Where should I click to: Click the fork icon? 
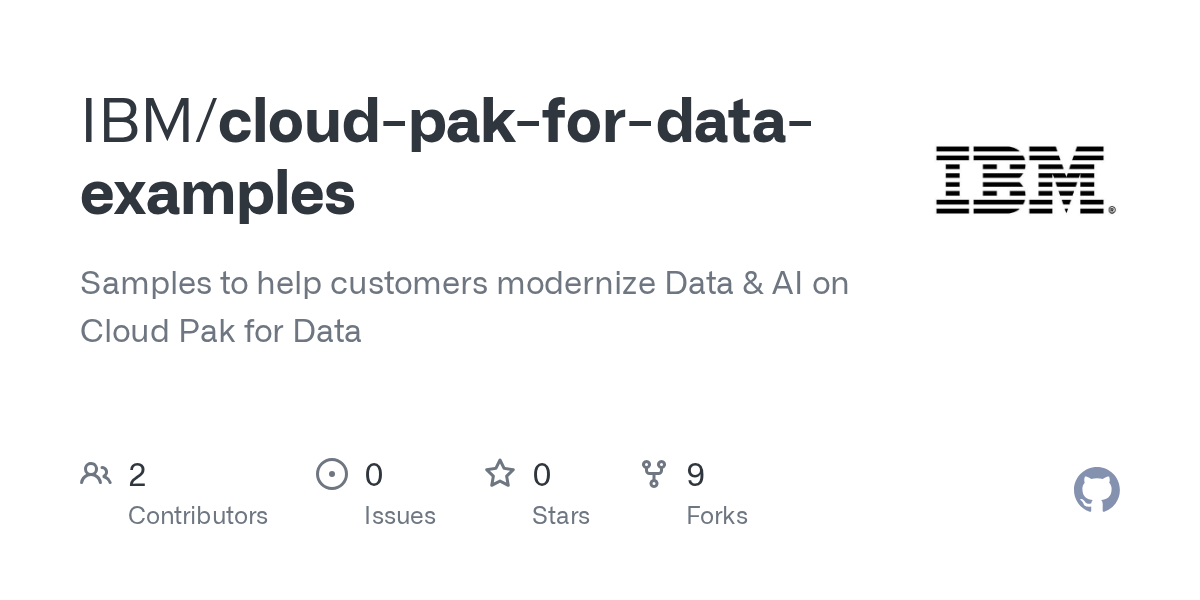(x=654, y=474)
